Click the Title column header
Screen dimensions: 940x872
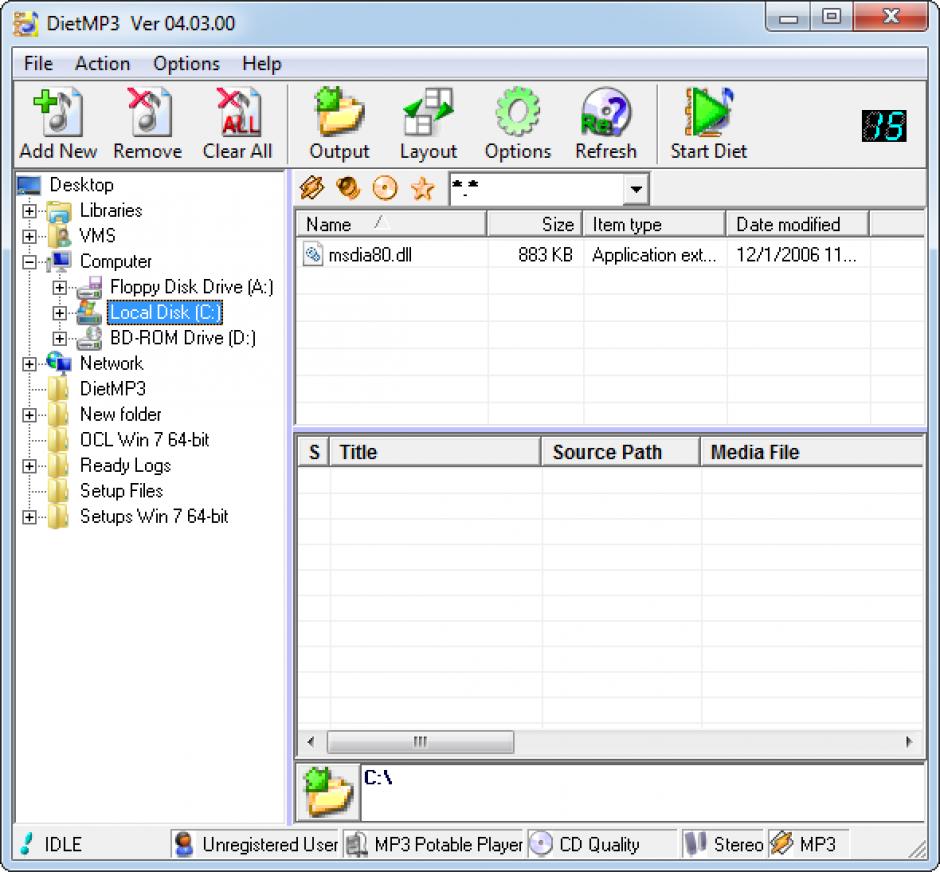pyautogui.click(x=435, y=452)
